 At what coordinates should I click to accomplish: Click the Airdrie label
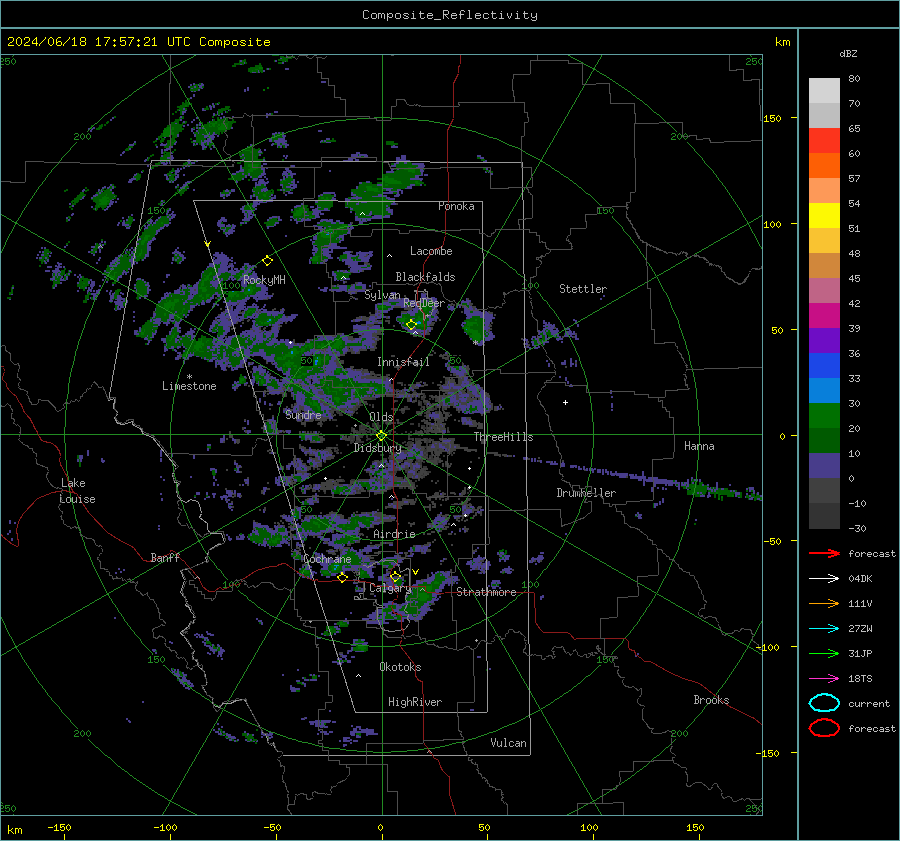point(394,534)
